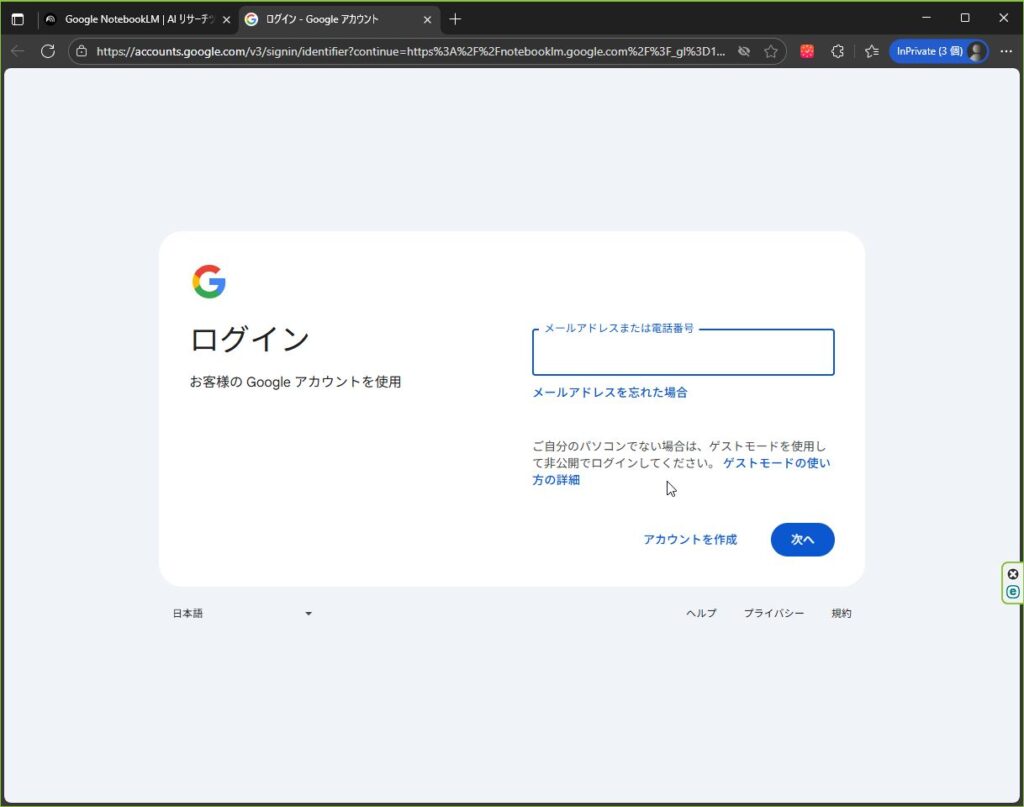Go back to the previous page
This screenshot has width=1024, height=807.
[18, 51]
